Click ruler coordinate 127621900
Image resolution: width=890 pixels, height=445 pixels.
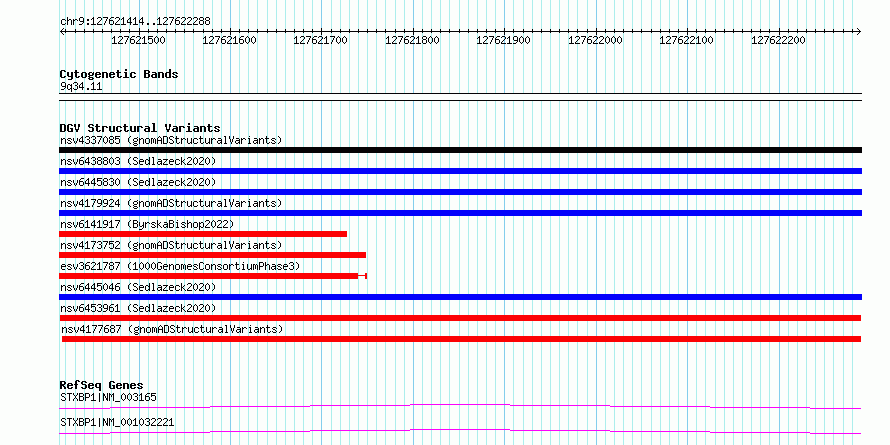click(x=503, y=40)
